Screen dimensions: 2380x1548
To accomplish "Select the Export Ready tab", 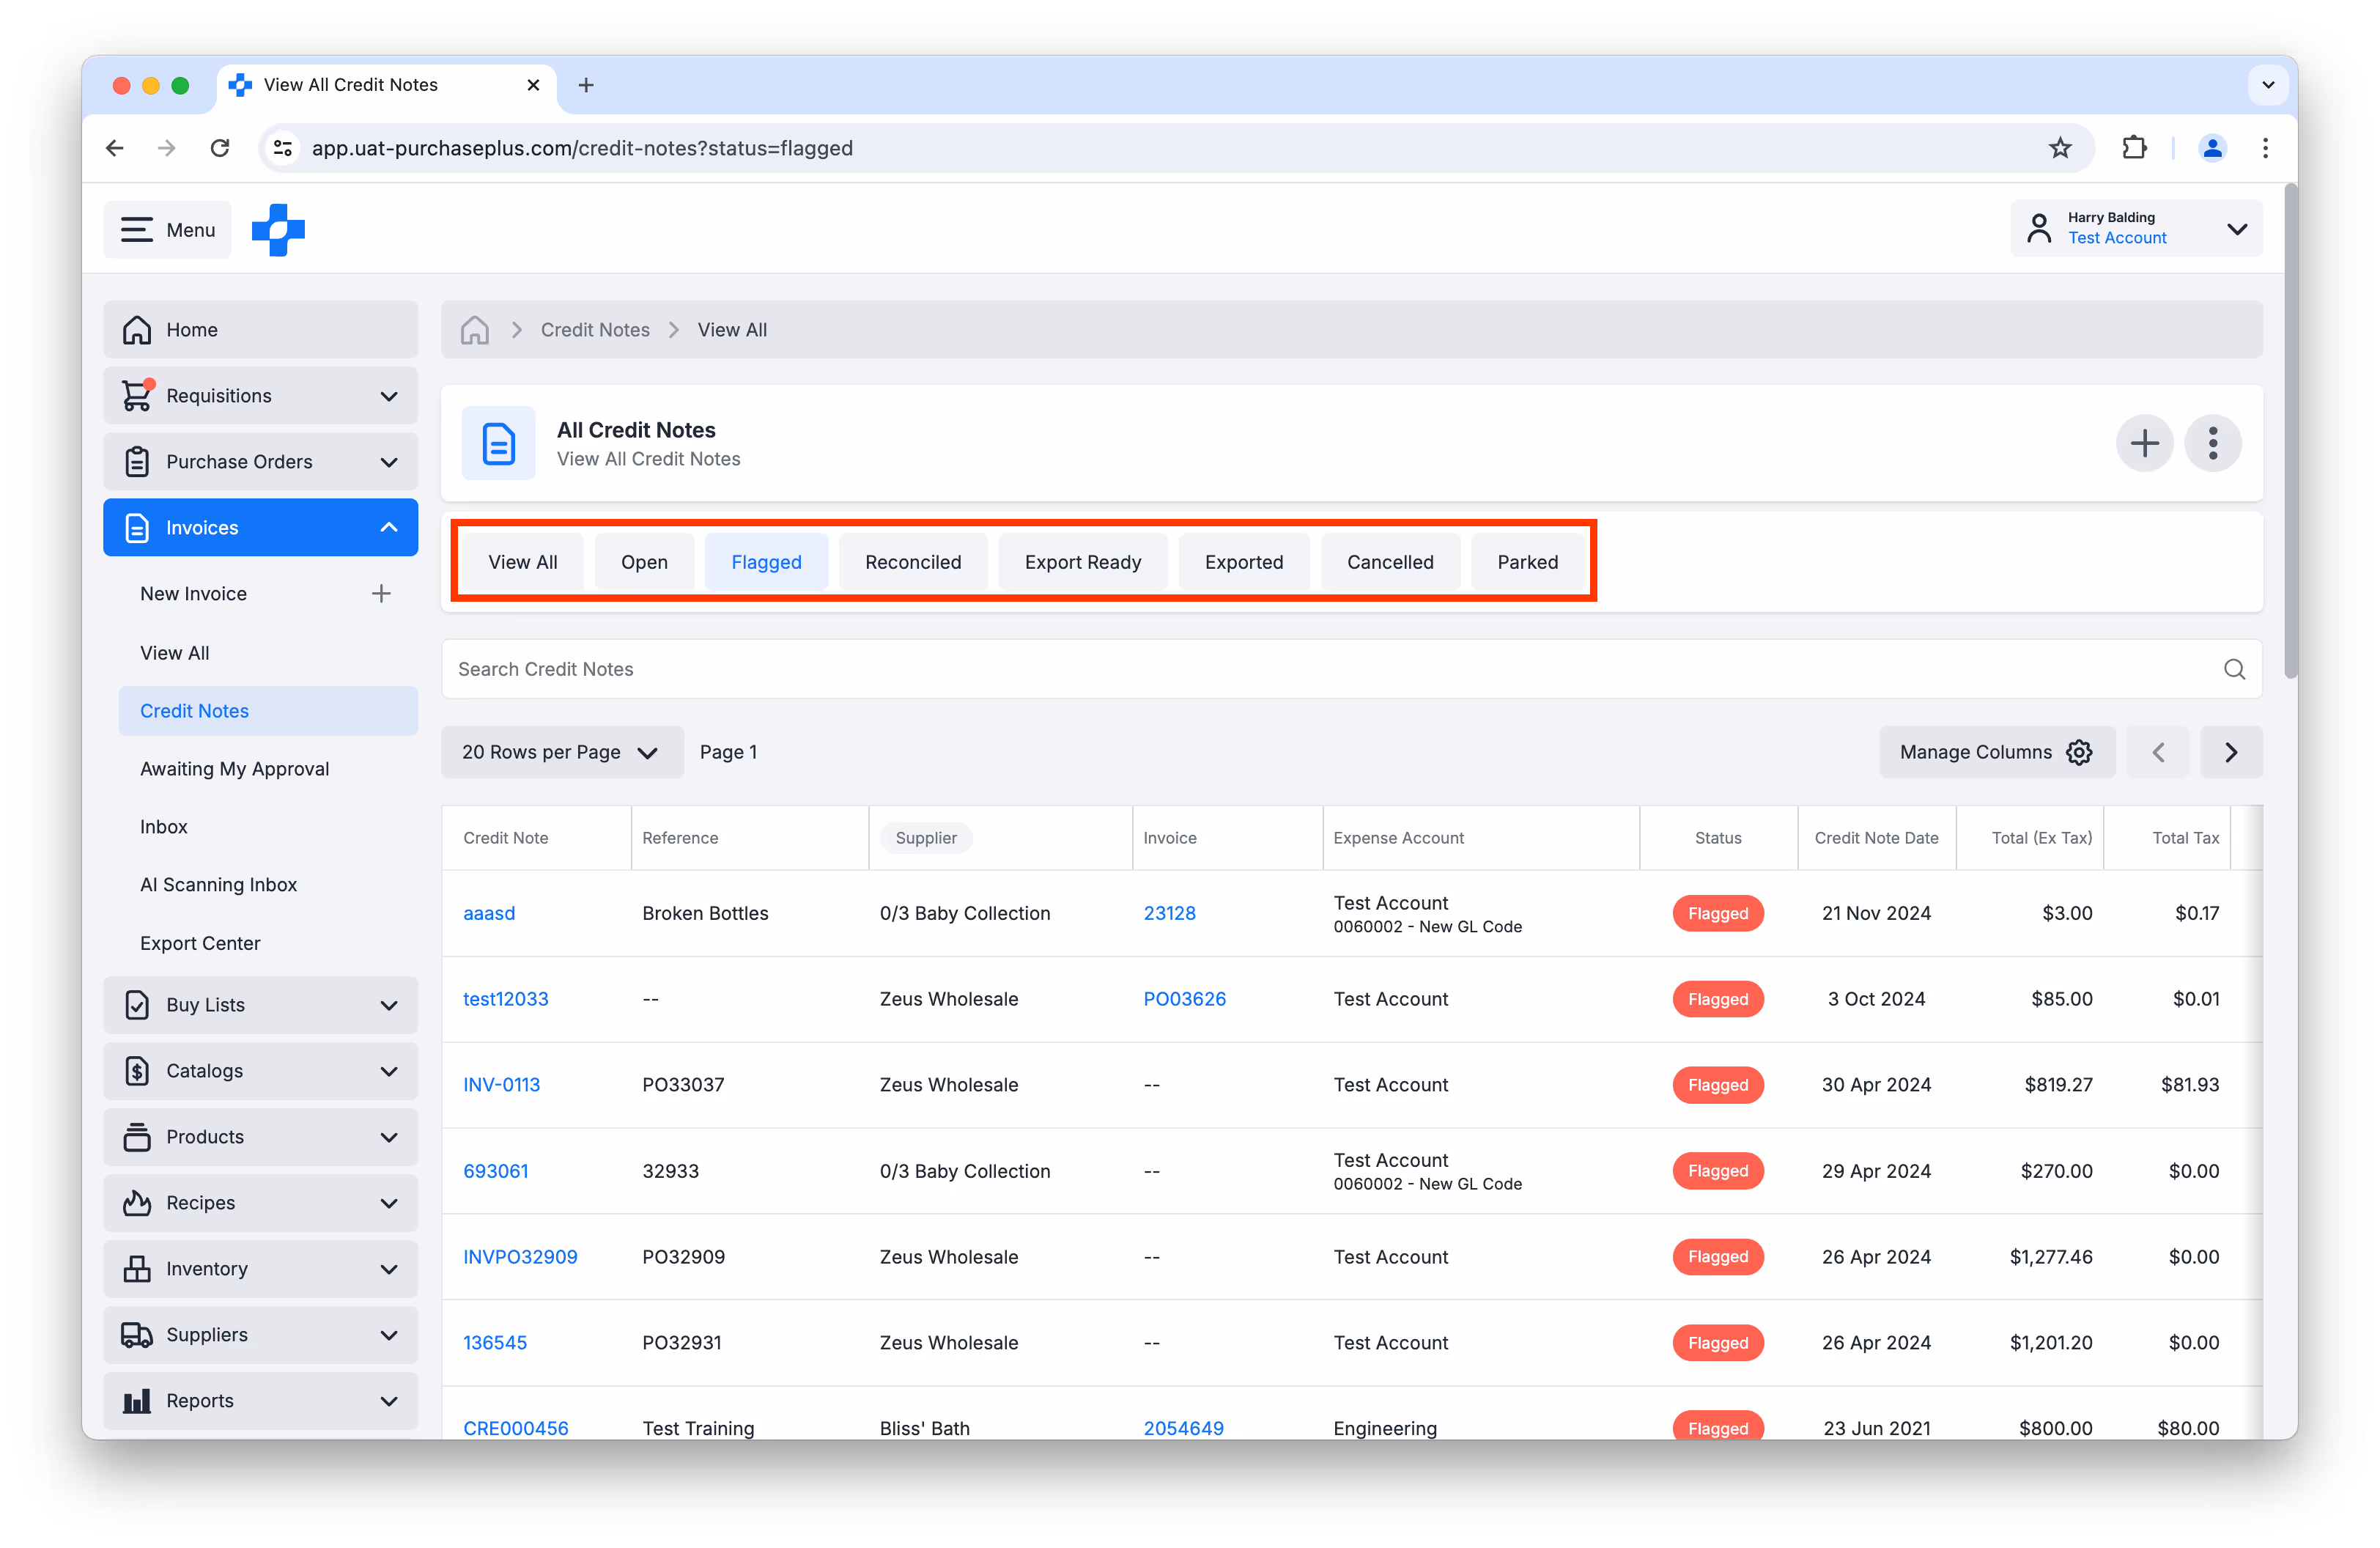I will click(x=1082, y=562).
